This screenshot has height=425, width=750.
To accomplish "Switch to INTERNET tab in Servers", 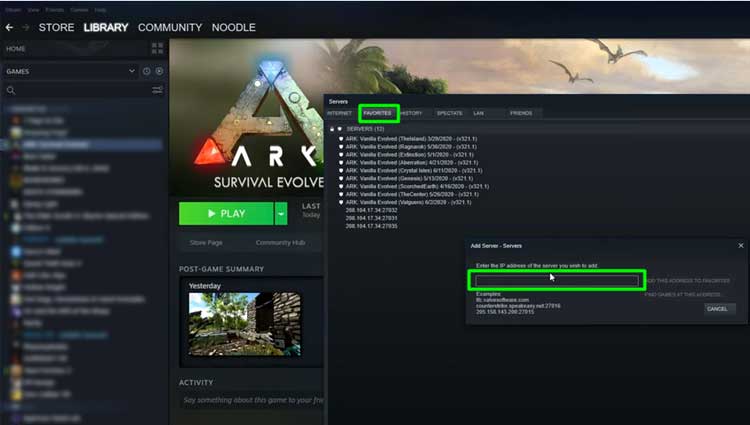I will [x=340, y=113].
